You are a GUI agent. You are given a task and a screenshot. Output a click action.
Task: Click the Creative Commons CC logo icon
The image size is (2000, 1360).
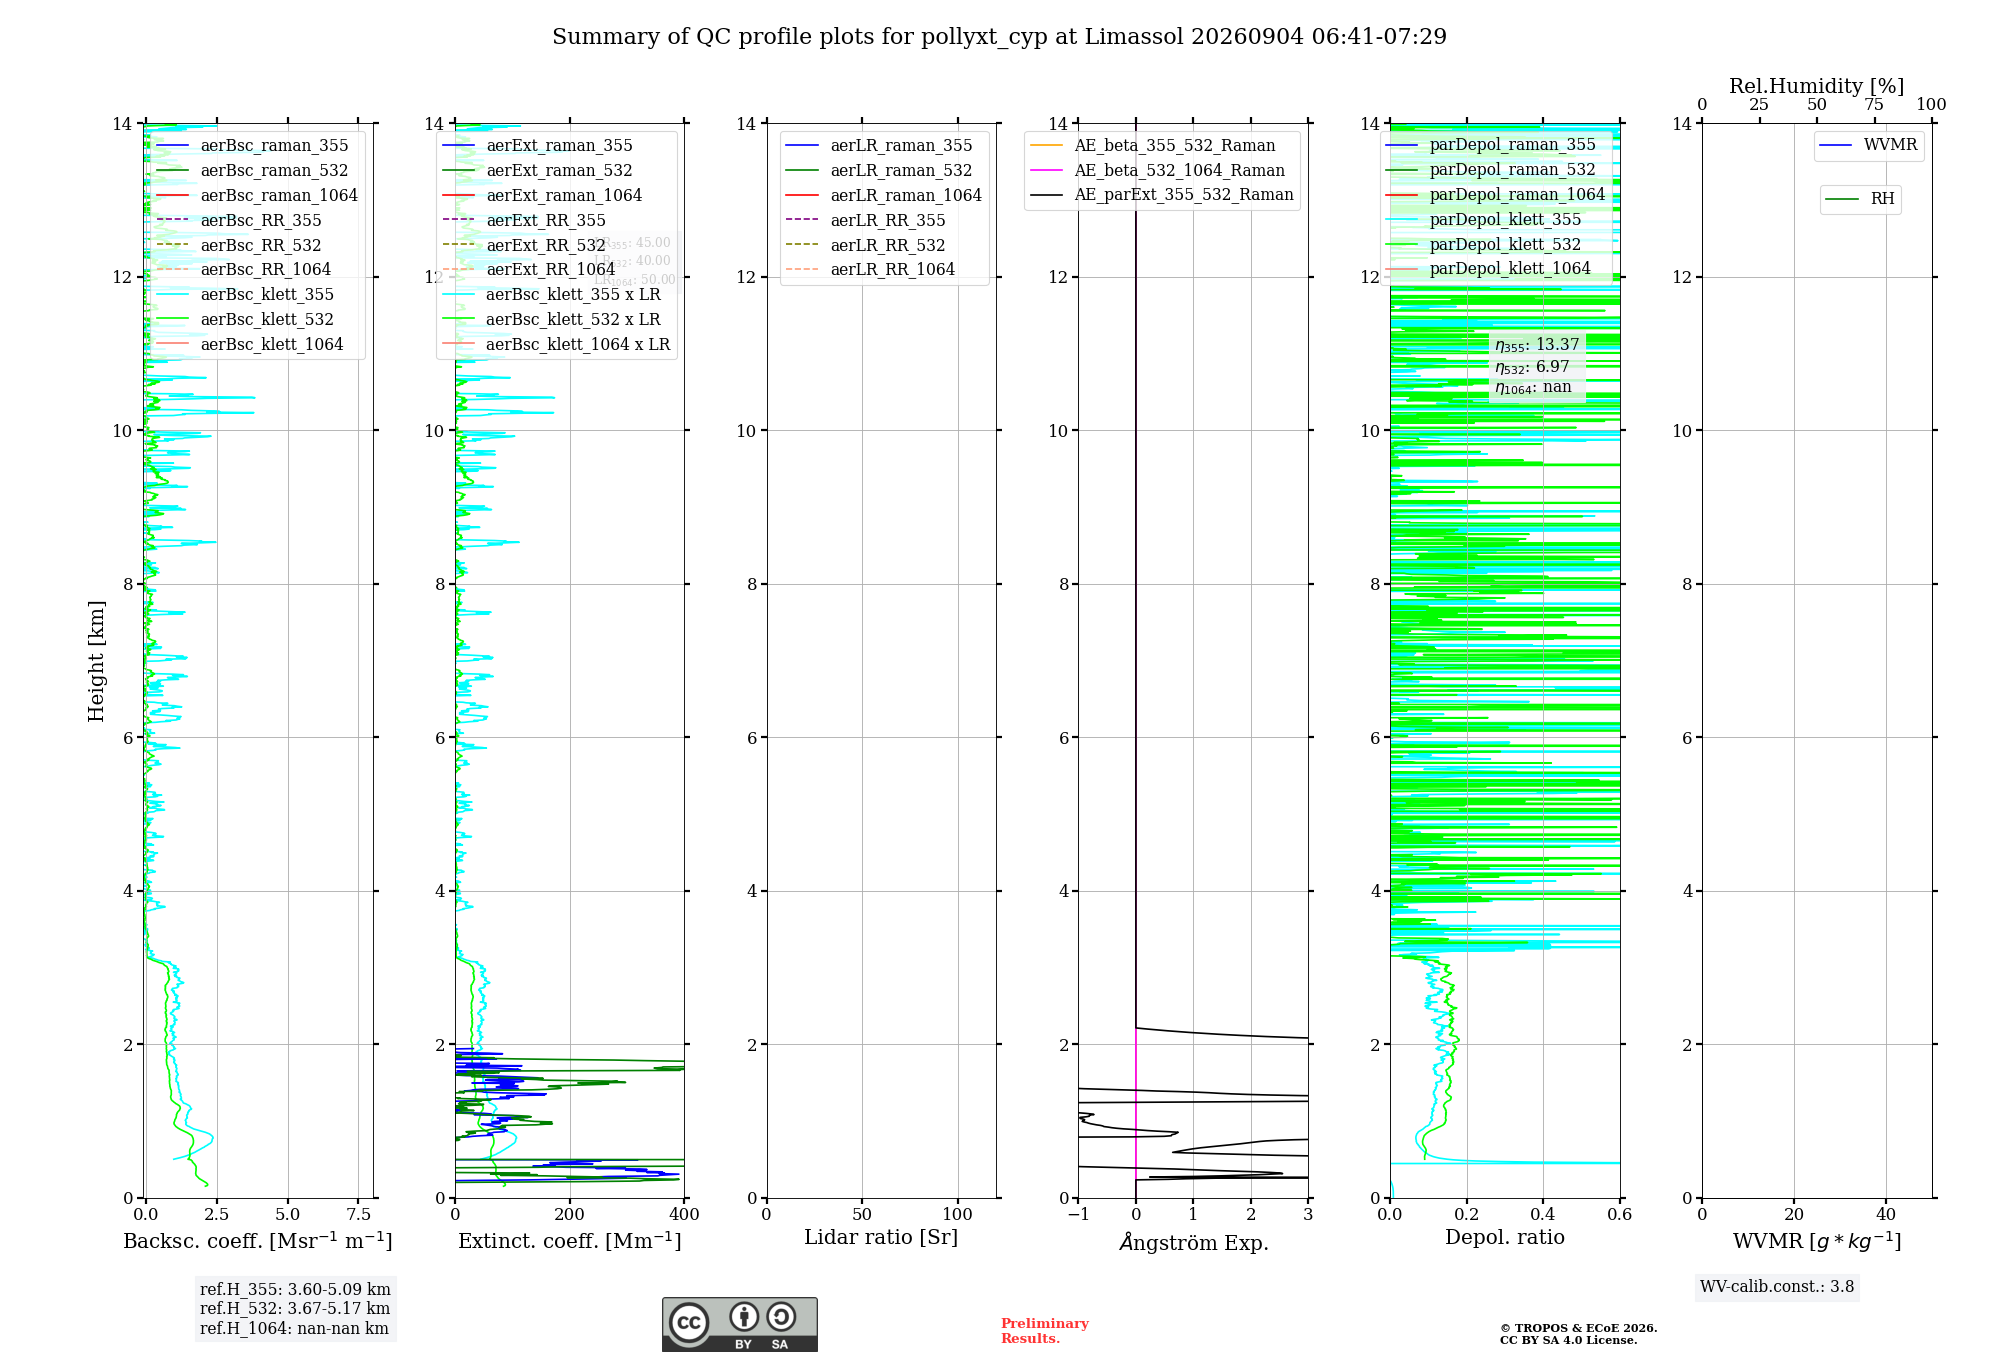689,1323
